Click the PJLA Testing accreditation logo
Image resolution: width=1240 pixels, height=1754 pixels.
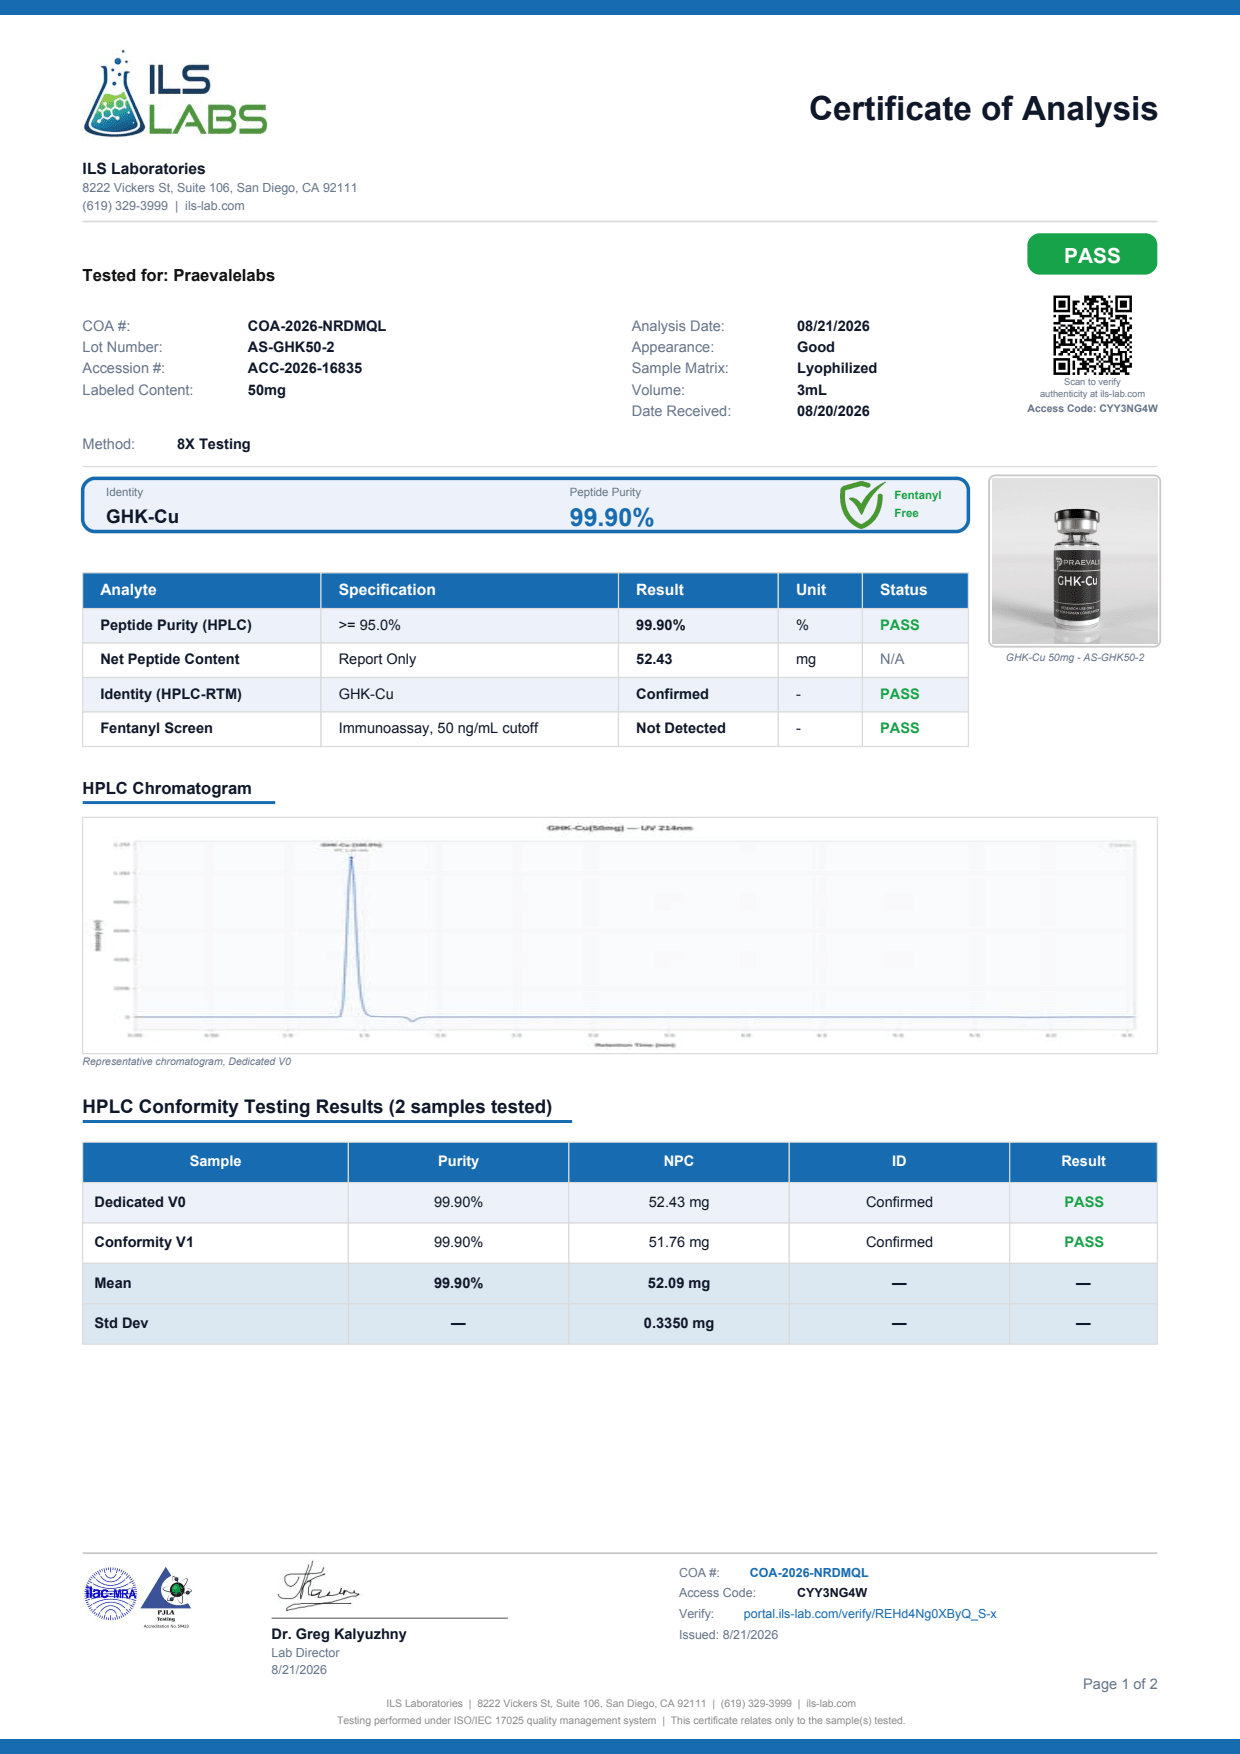[x=166, y=1596]
